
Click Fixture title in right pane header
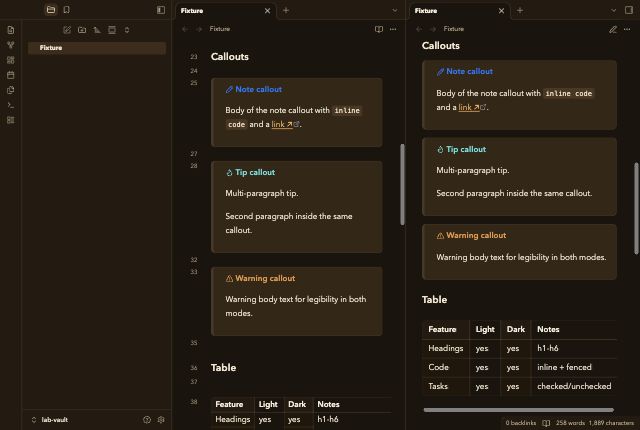453,29
